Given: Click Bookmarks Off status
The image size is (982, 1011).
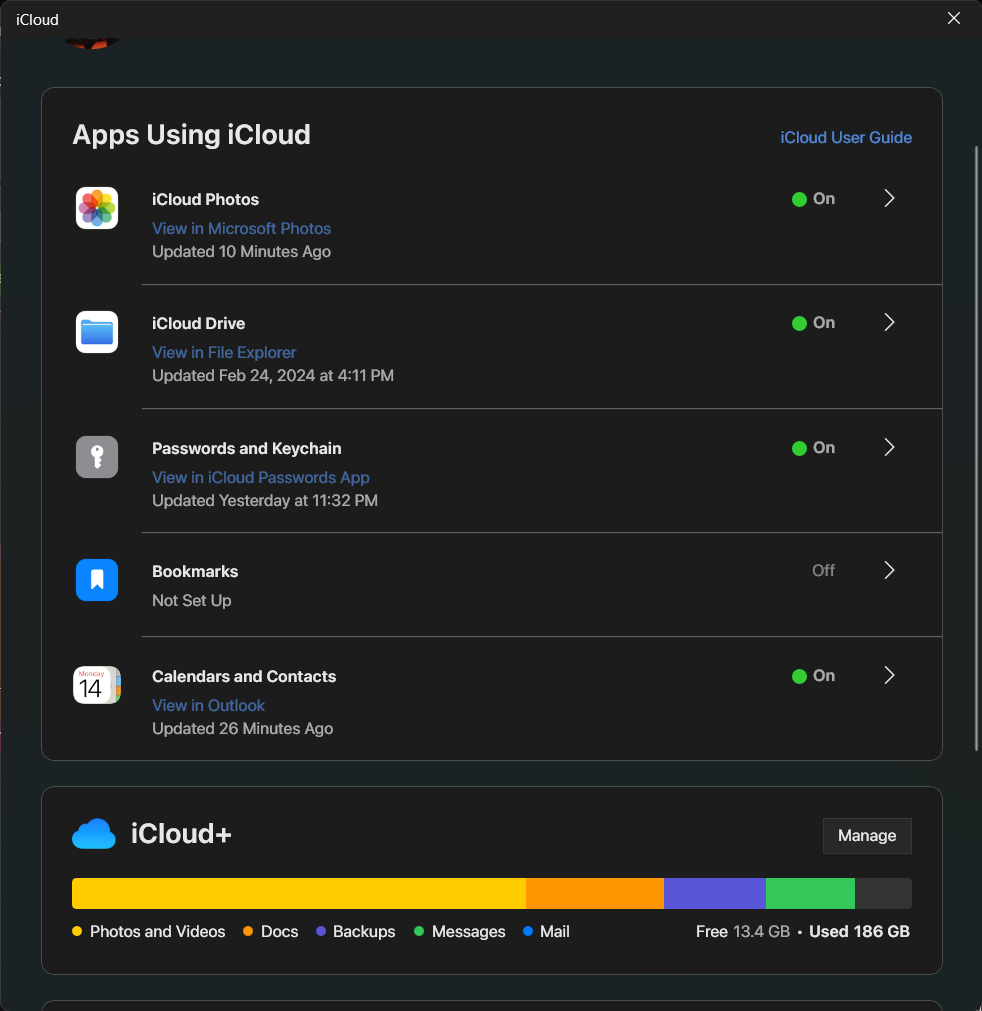Looking at the screenshot, I should click(823, 571).
